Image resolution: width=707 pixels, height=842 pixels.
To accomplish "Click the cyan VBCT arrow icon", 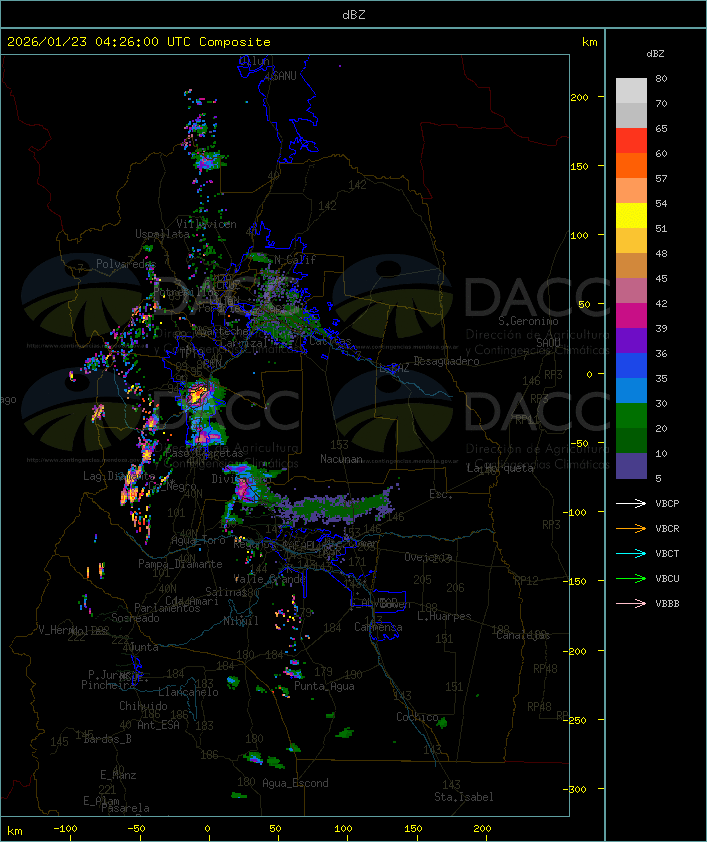I will coord(632,553).
